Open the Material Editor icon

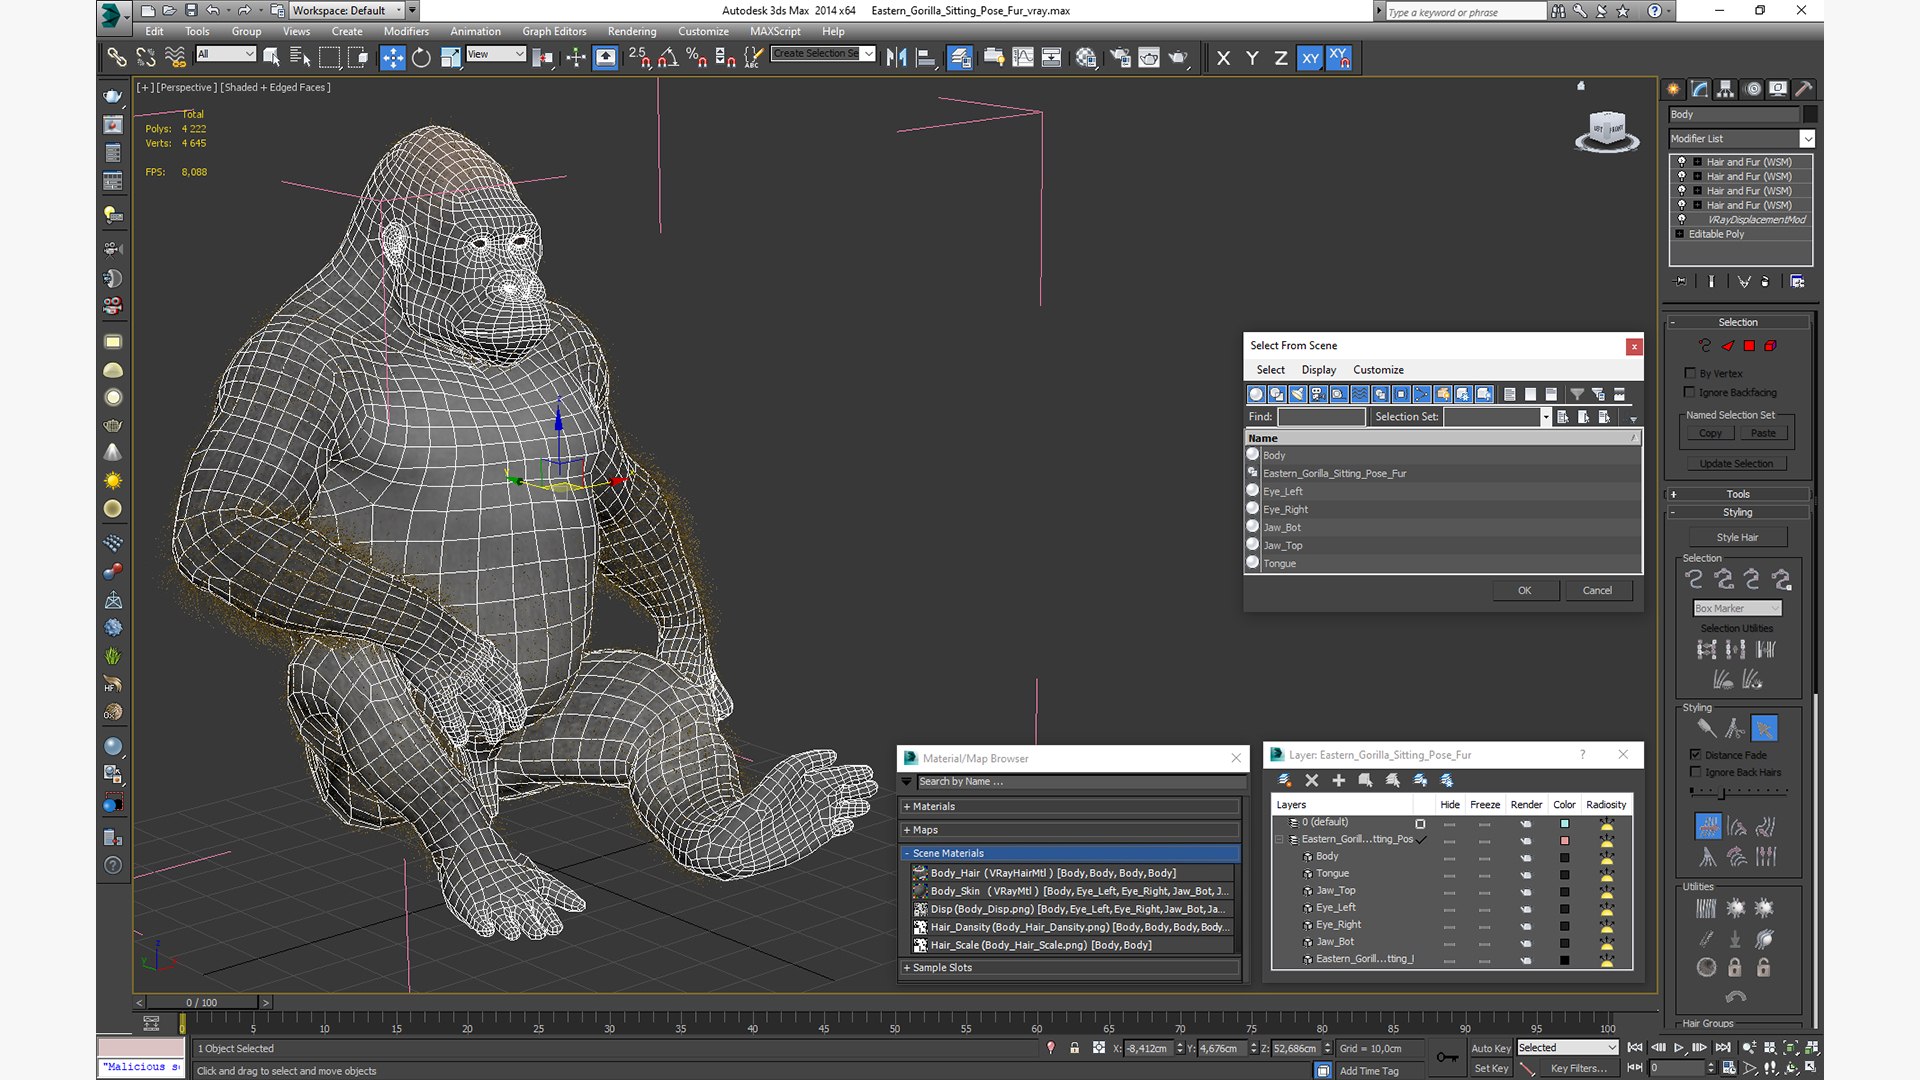point(1086,58)
